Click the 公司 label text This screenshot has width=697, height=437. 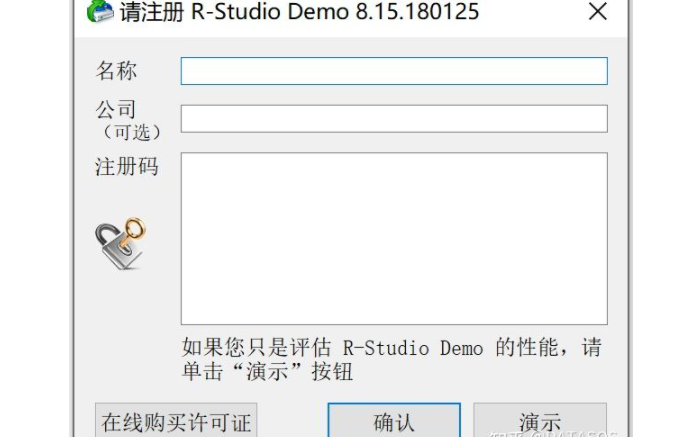coord(116,109)
